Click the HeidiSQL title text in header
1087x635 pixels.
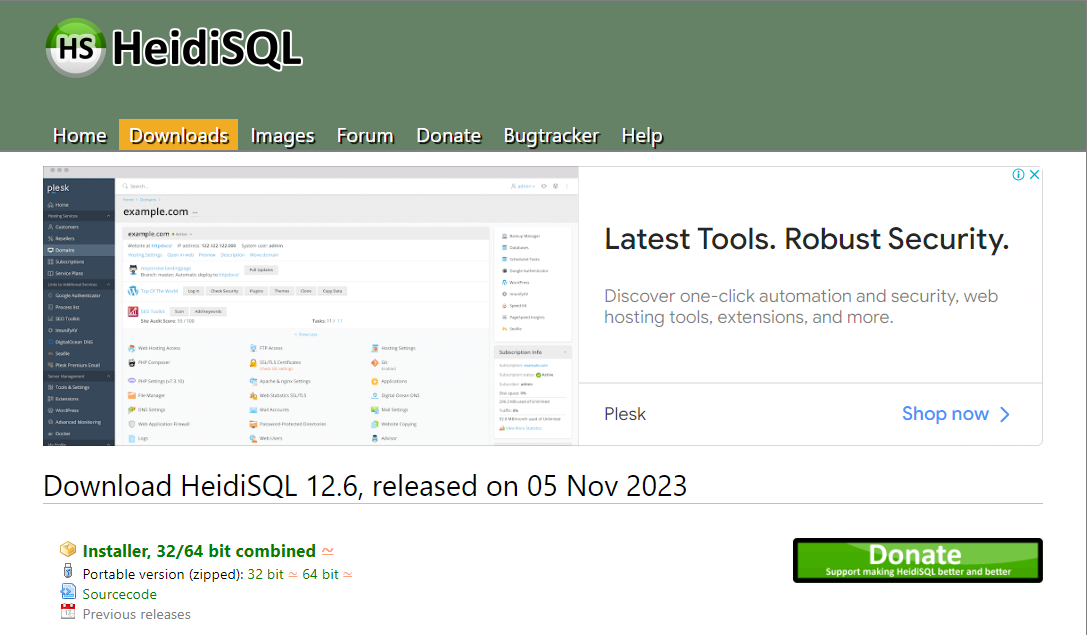[x=207, y=49]
